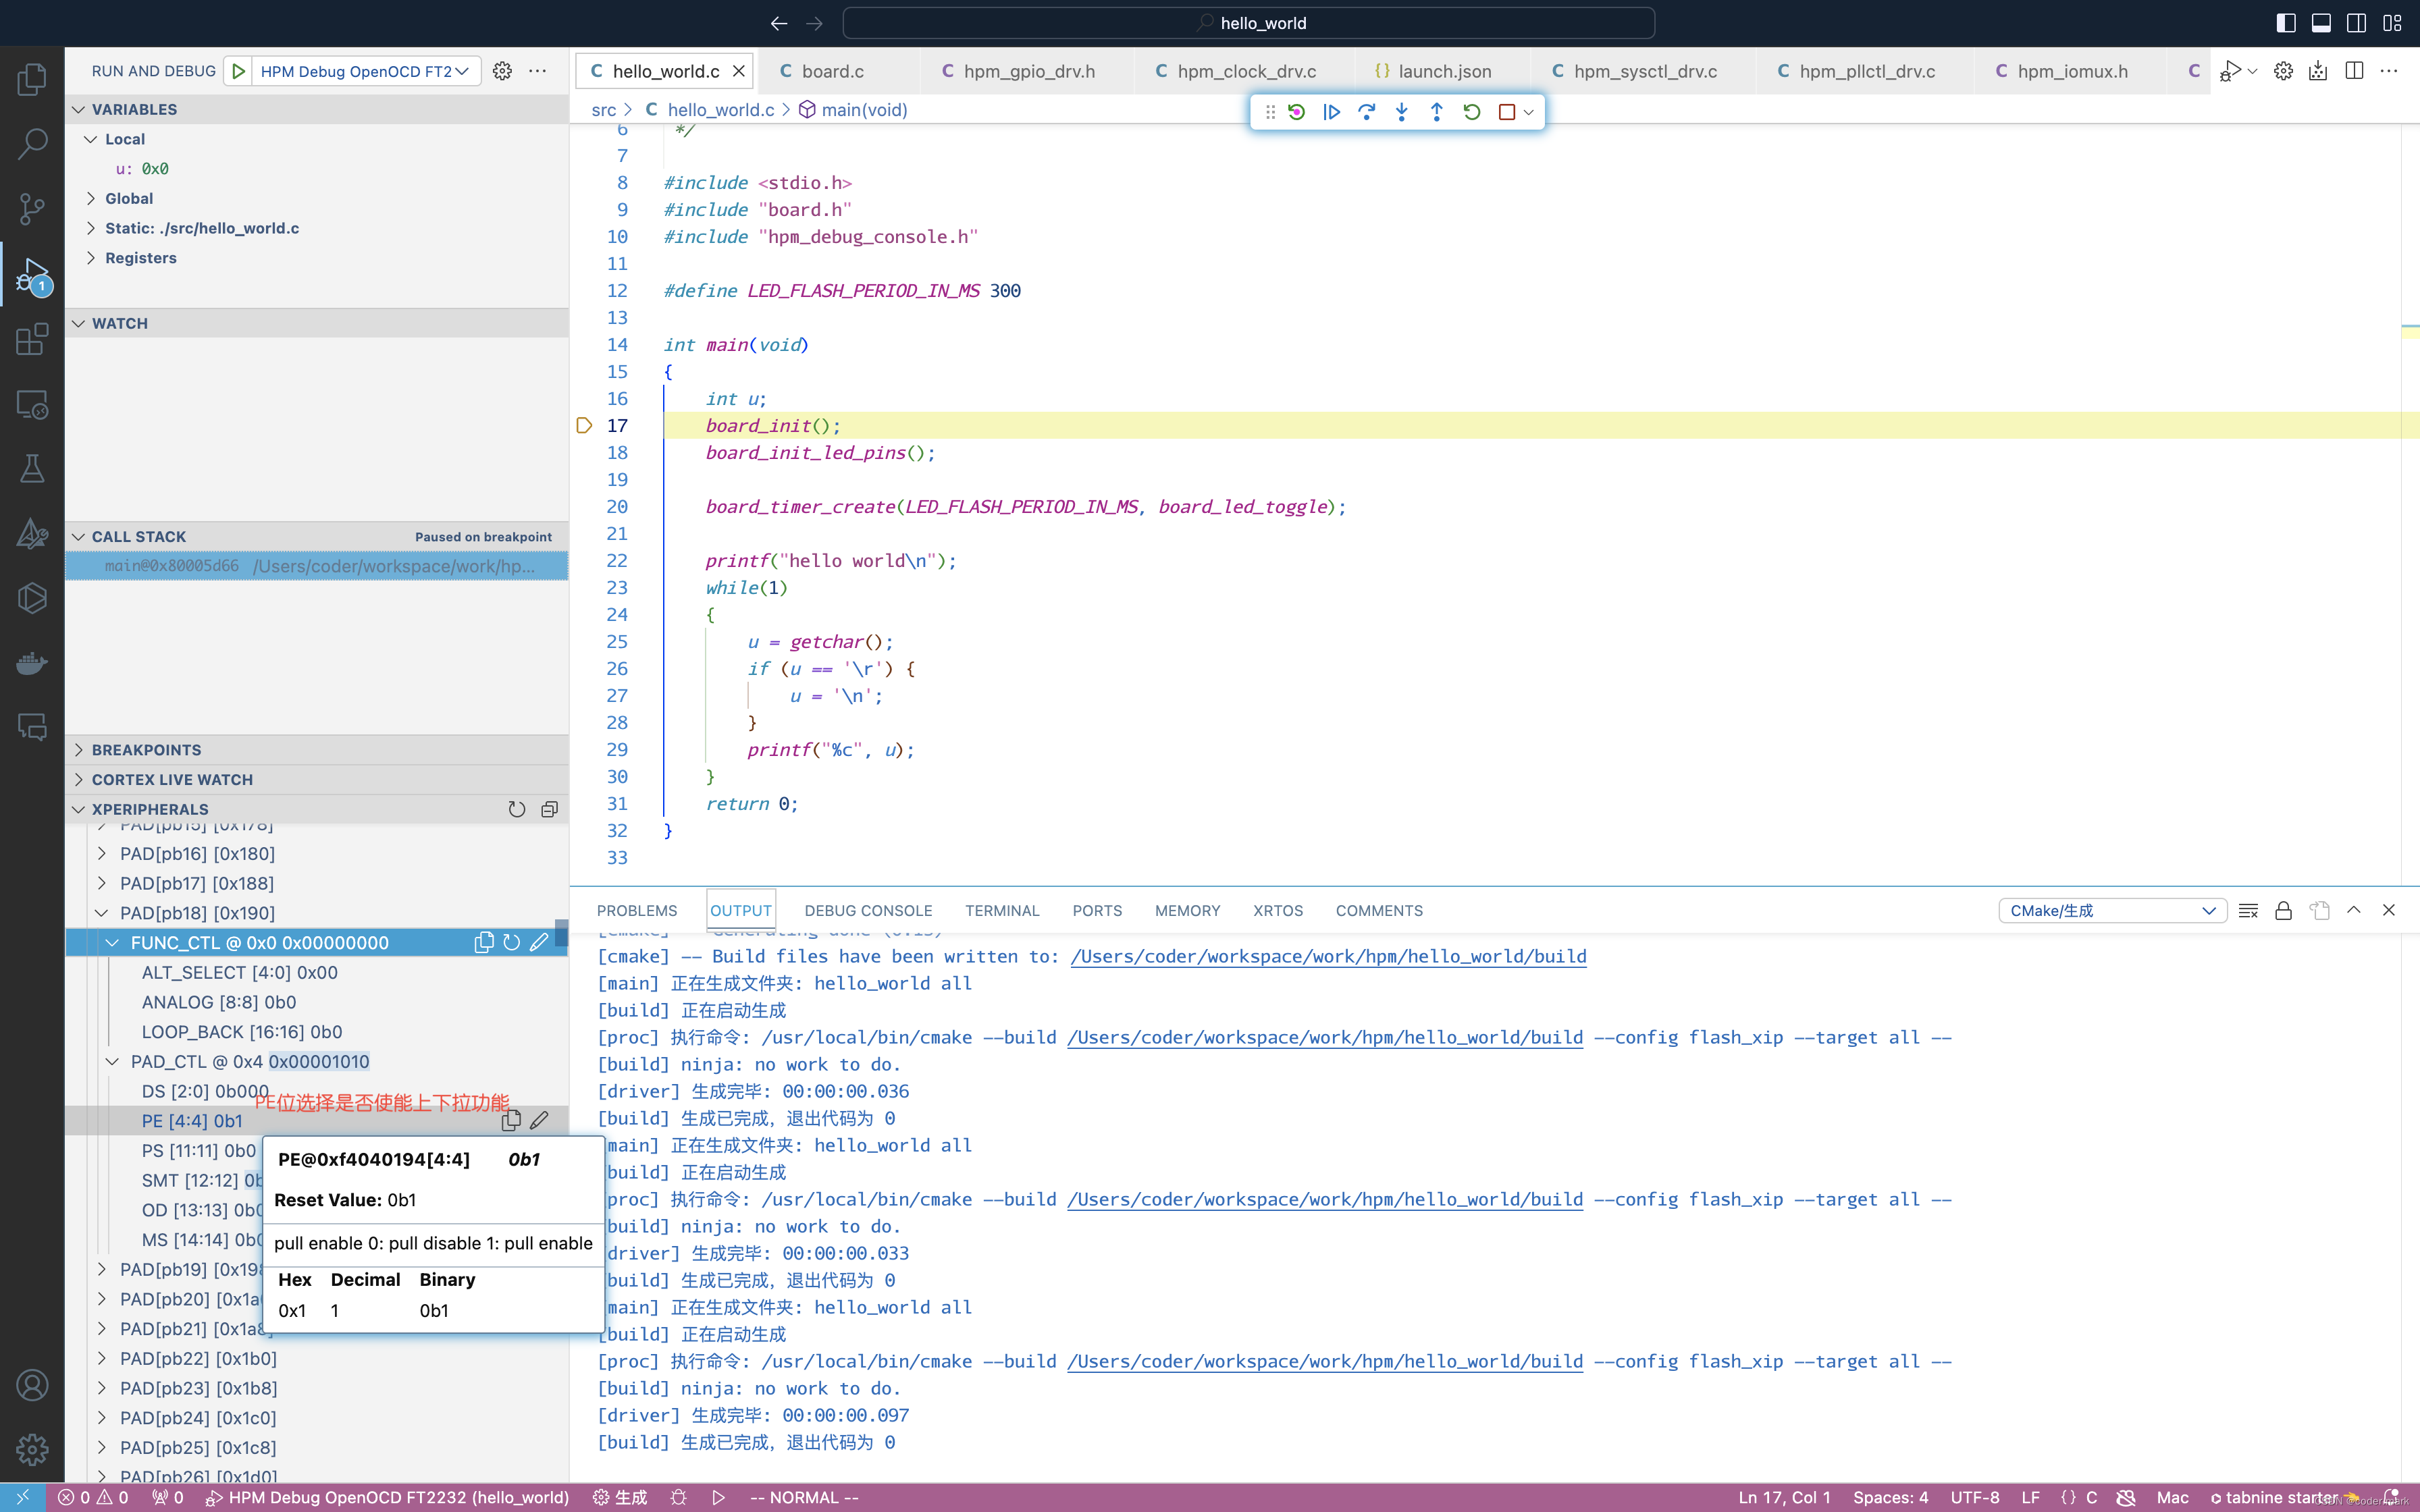The width and height of the screenshot is (2420, 1512).
Task: Toggle the output scroll lock icon
Action: tap(2283, 910)
